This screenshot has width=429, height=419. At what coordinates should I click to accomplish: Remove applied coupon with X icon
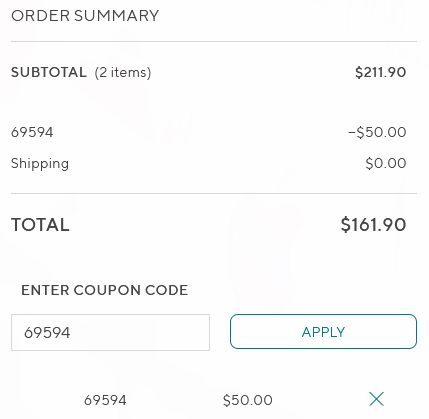376,399
